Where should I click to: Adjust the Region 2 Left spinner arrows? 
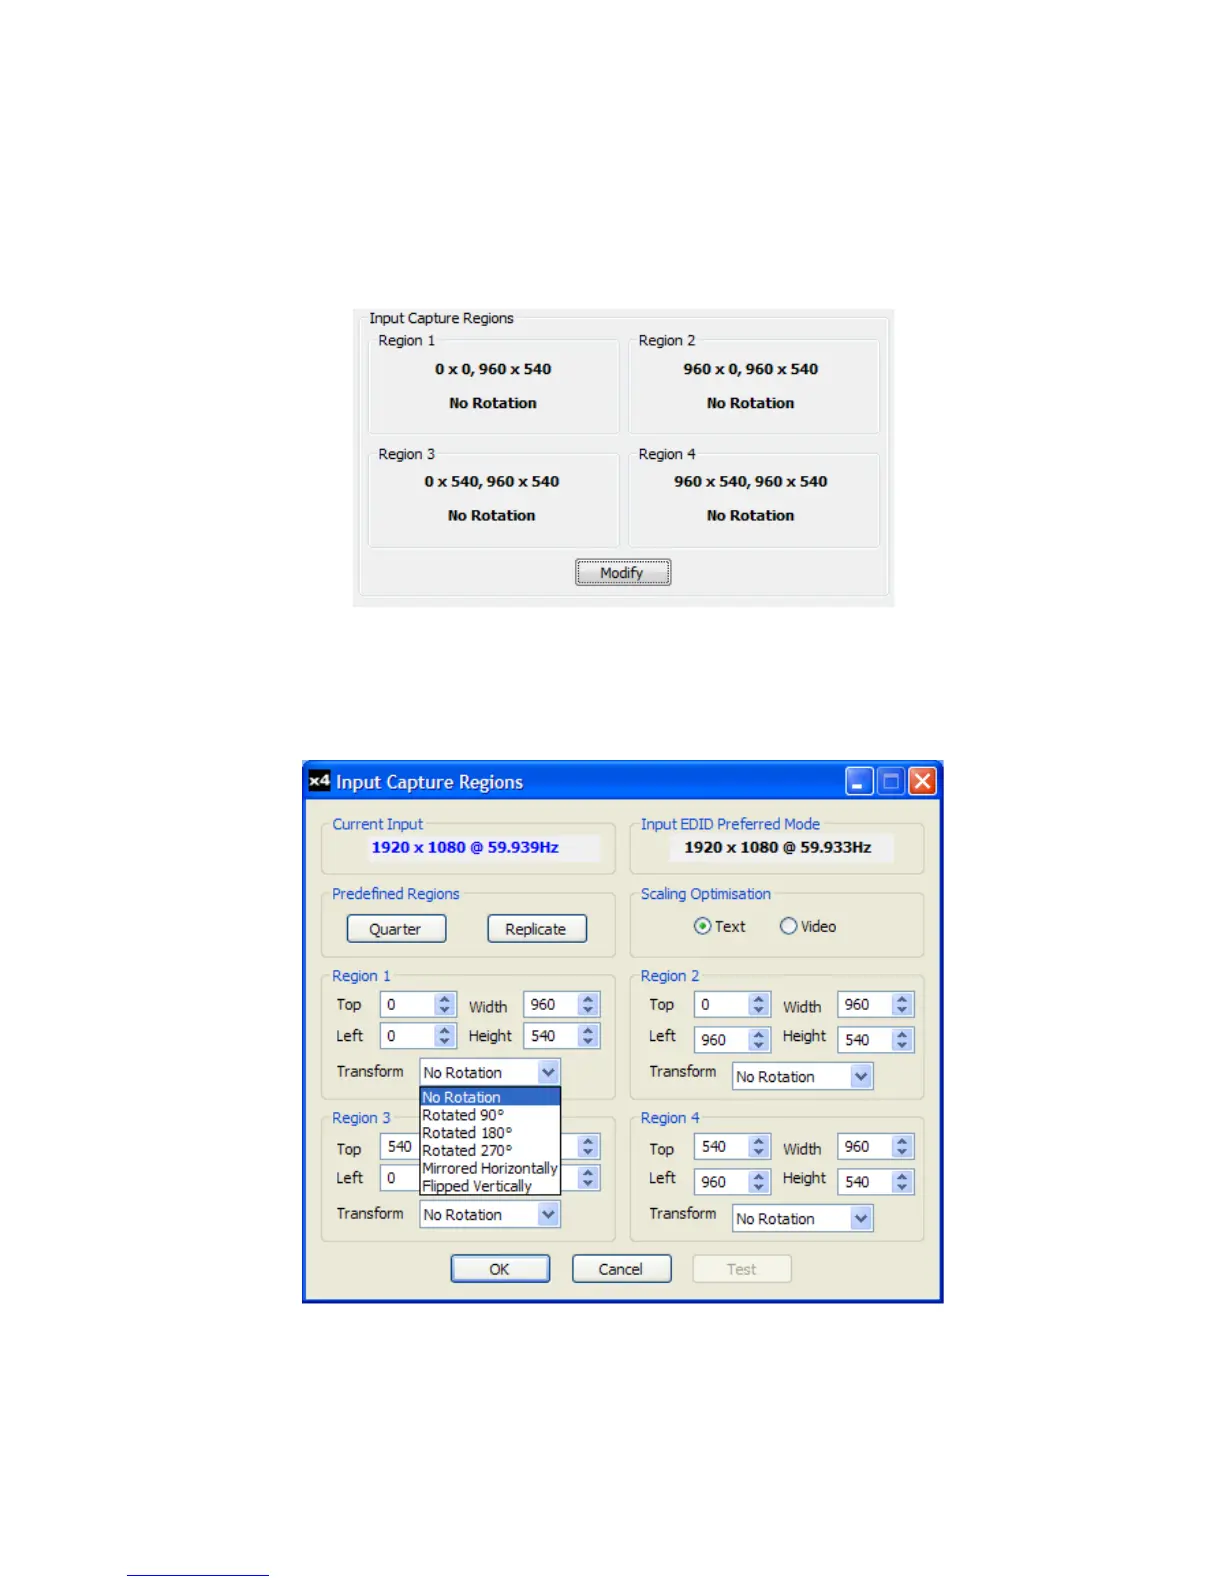(x=759, y=1039)
